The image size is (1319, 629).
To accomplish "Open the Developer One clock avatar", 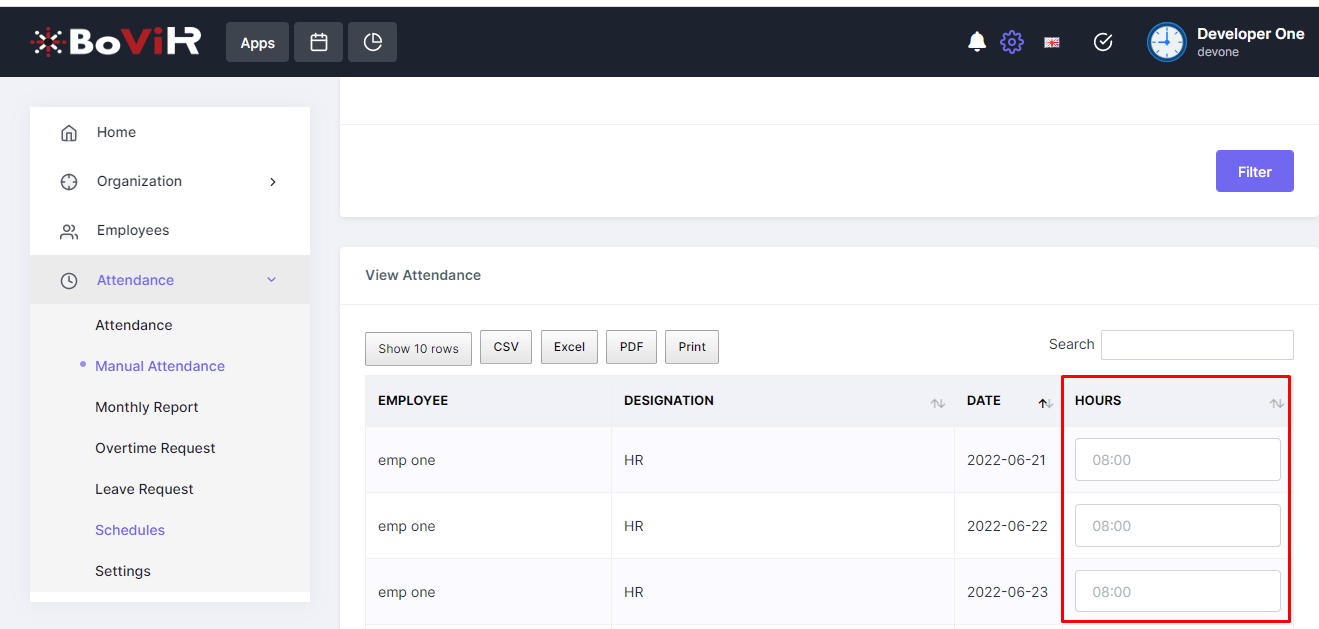I will click(1166, 42).
